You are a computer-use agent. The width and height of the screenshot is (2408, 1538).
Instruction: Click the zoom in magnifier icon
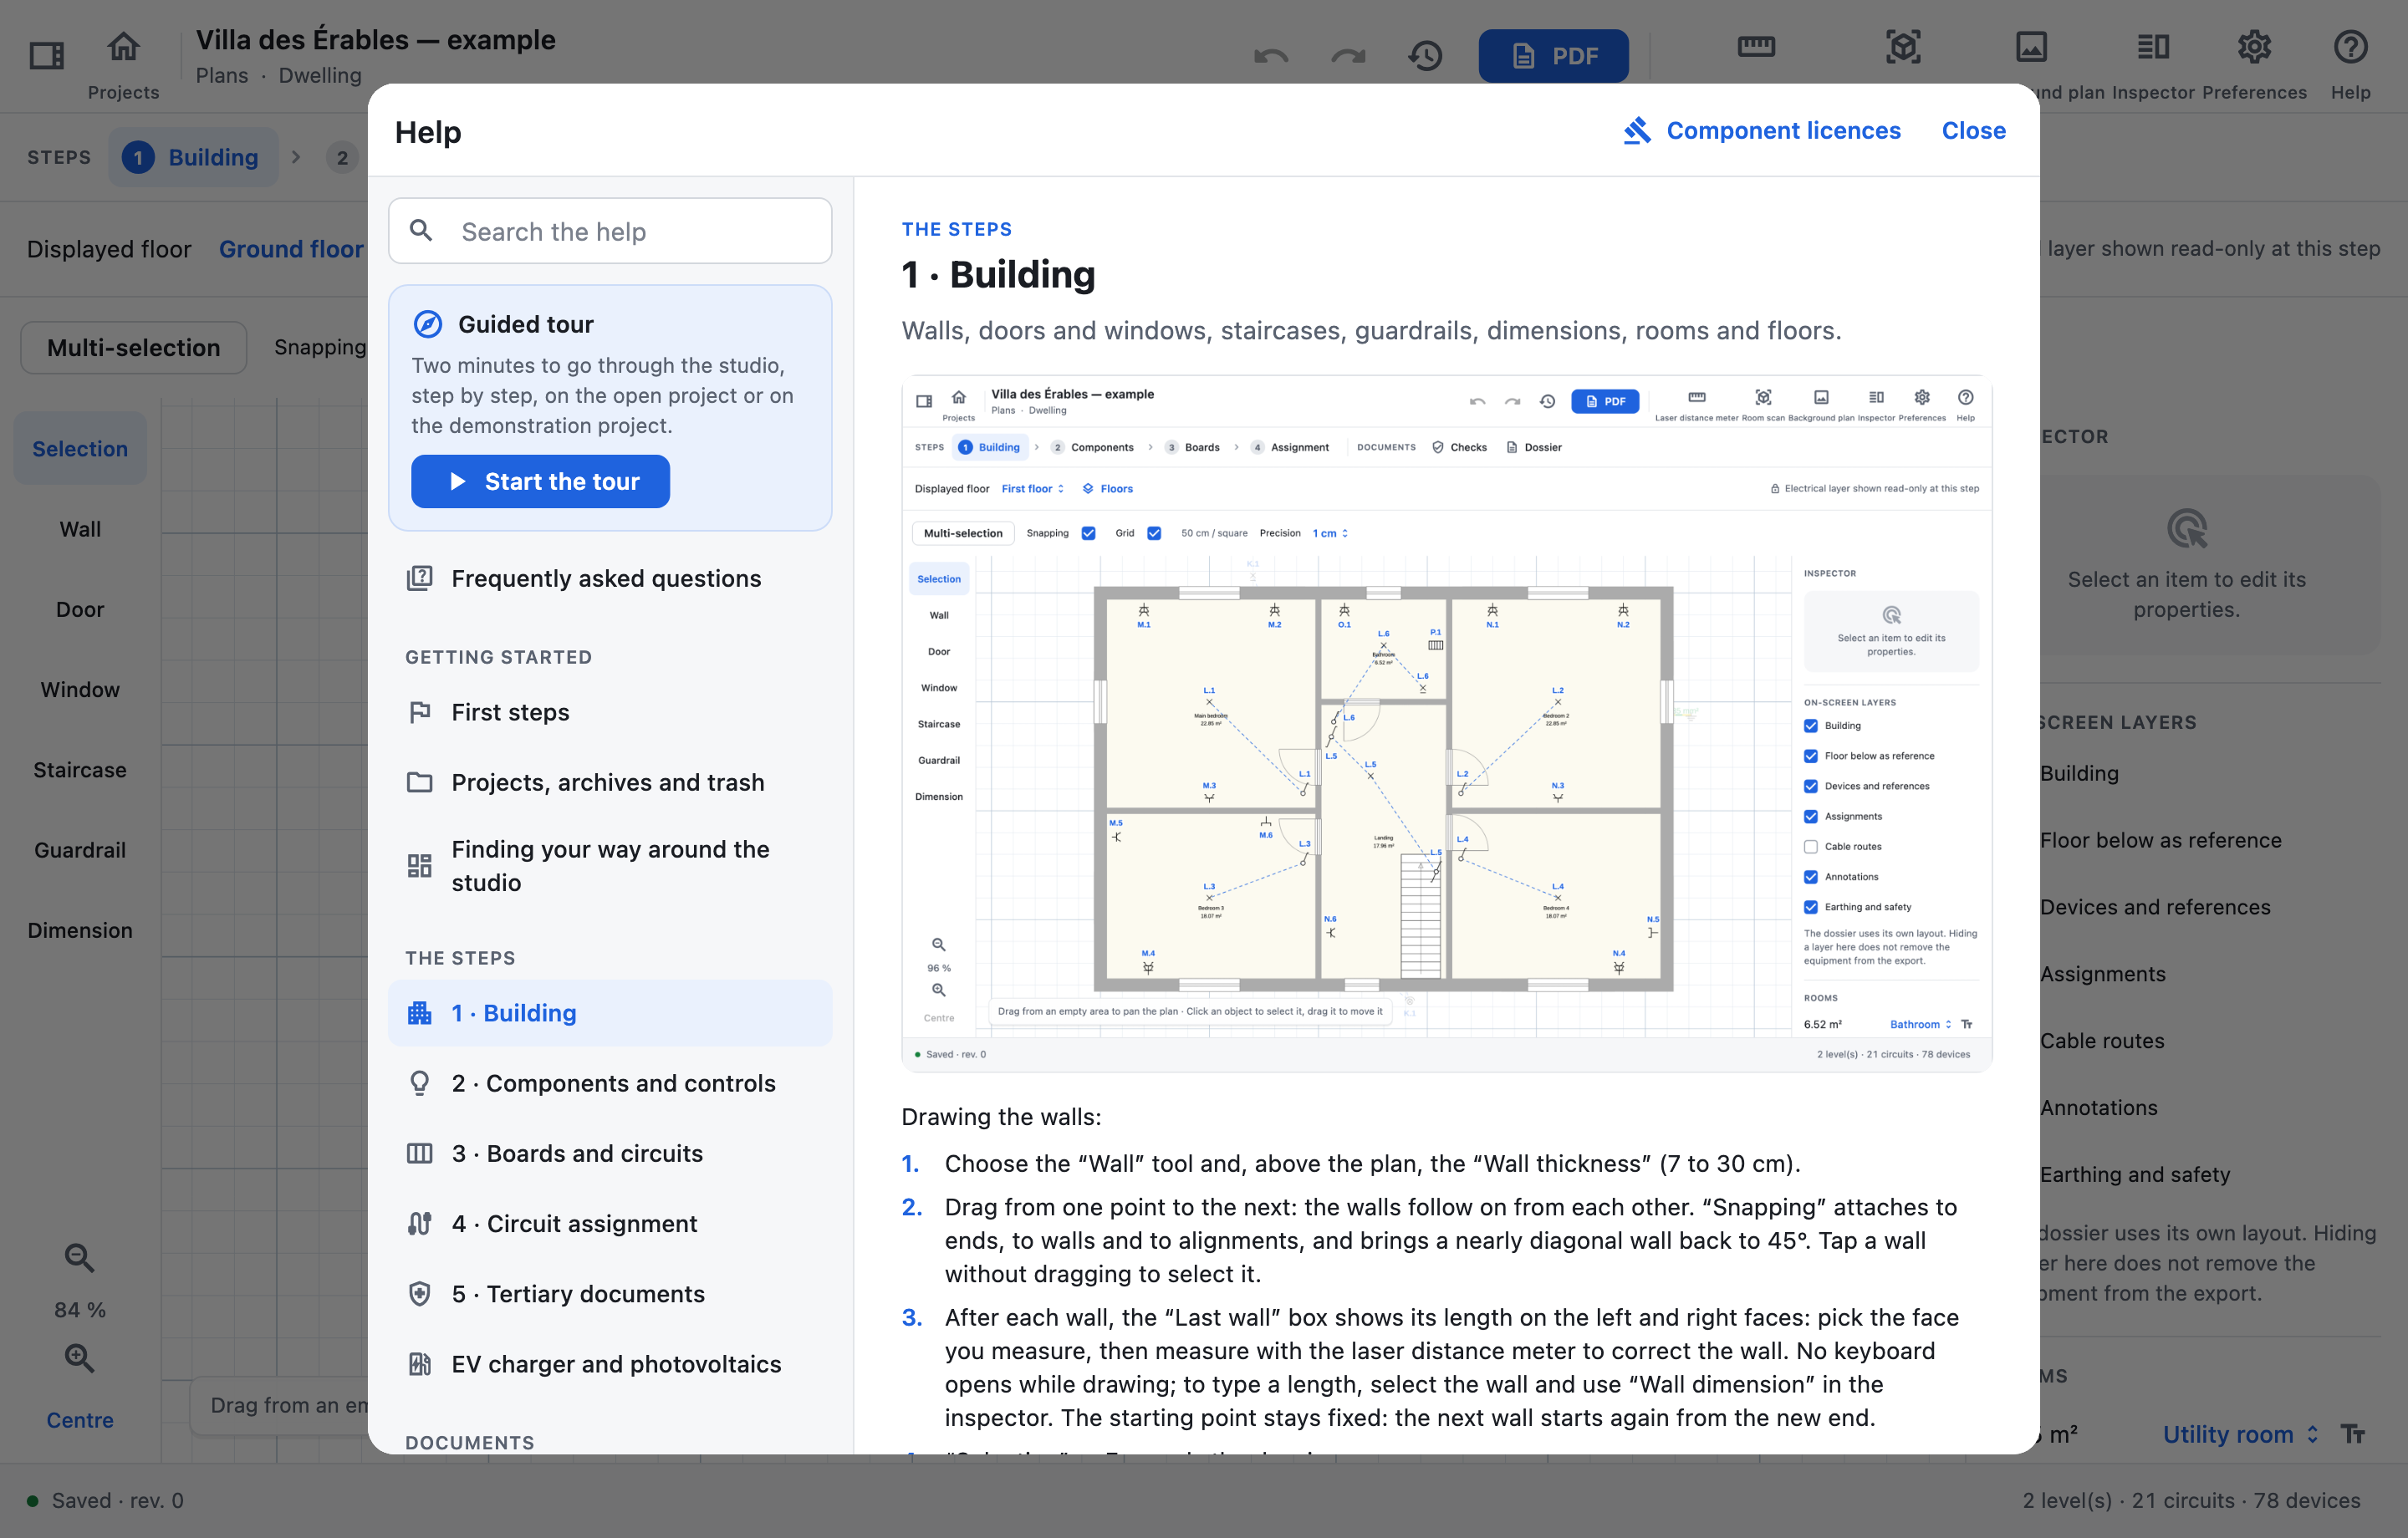pyautogui.click(x=79, y=1357)
